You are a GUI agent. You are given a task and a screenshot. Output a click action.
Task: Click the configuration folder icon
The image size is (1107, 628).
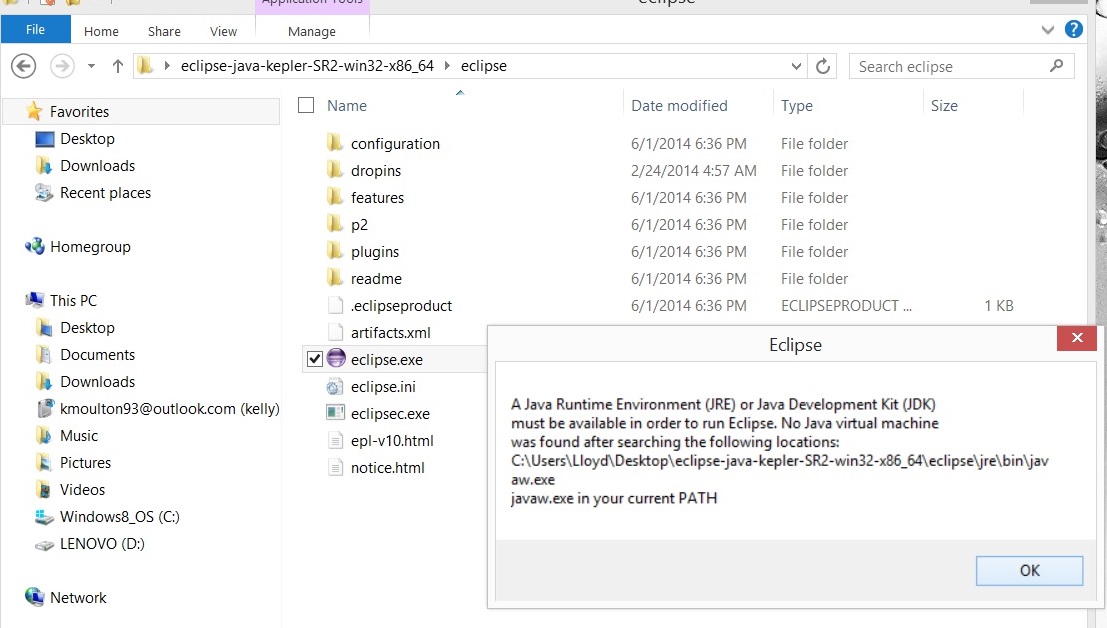335,143
